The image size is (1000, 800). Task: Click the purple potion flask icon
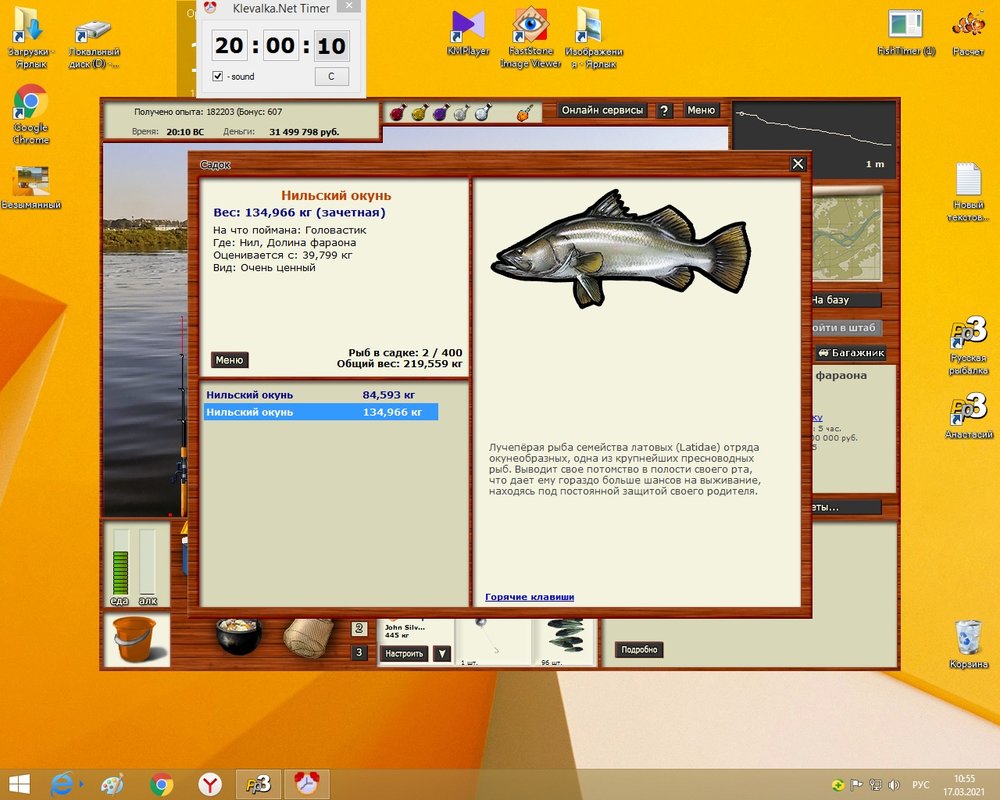pos(439,113)
